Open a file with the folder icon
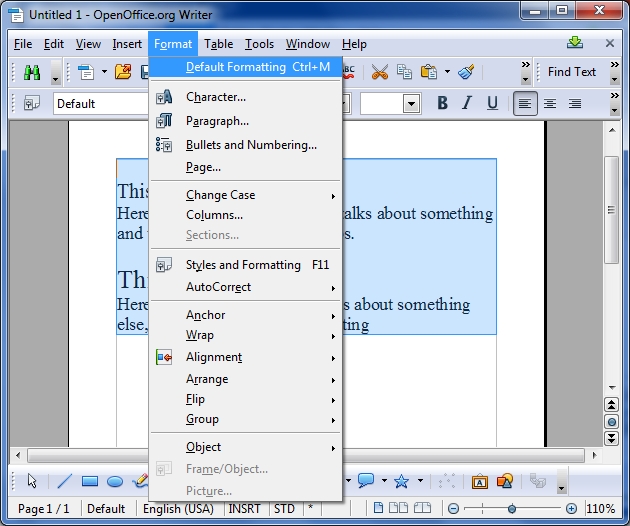Viewport: 630px width, 526px height. pyautogui.click(x=123, y=72)
